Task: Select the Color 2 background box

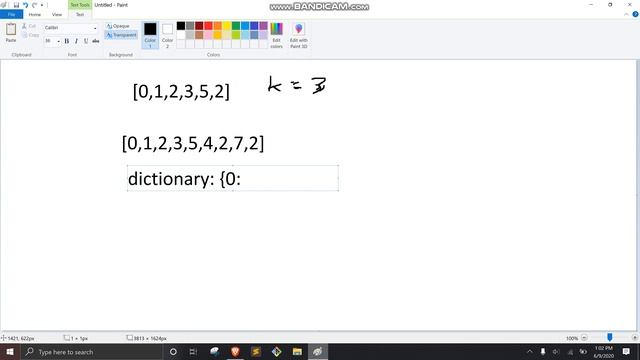Action: 167,35
